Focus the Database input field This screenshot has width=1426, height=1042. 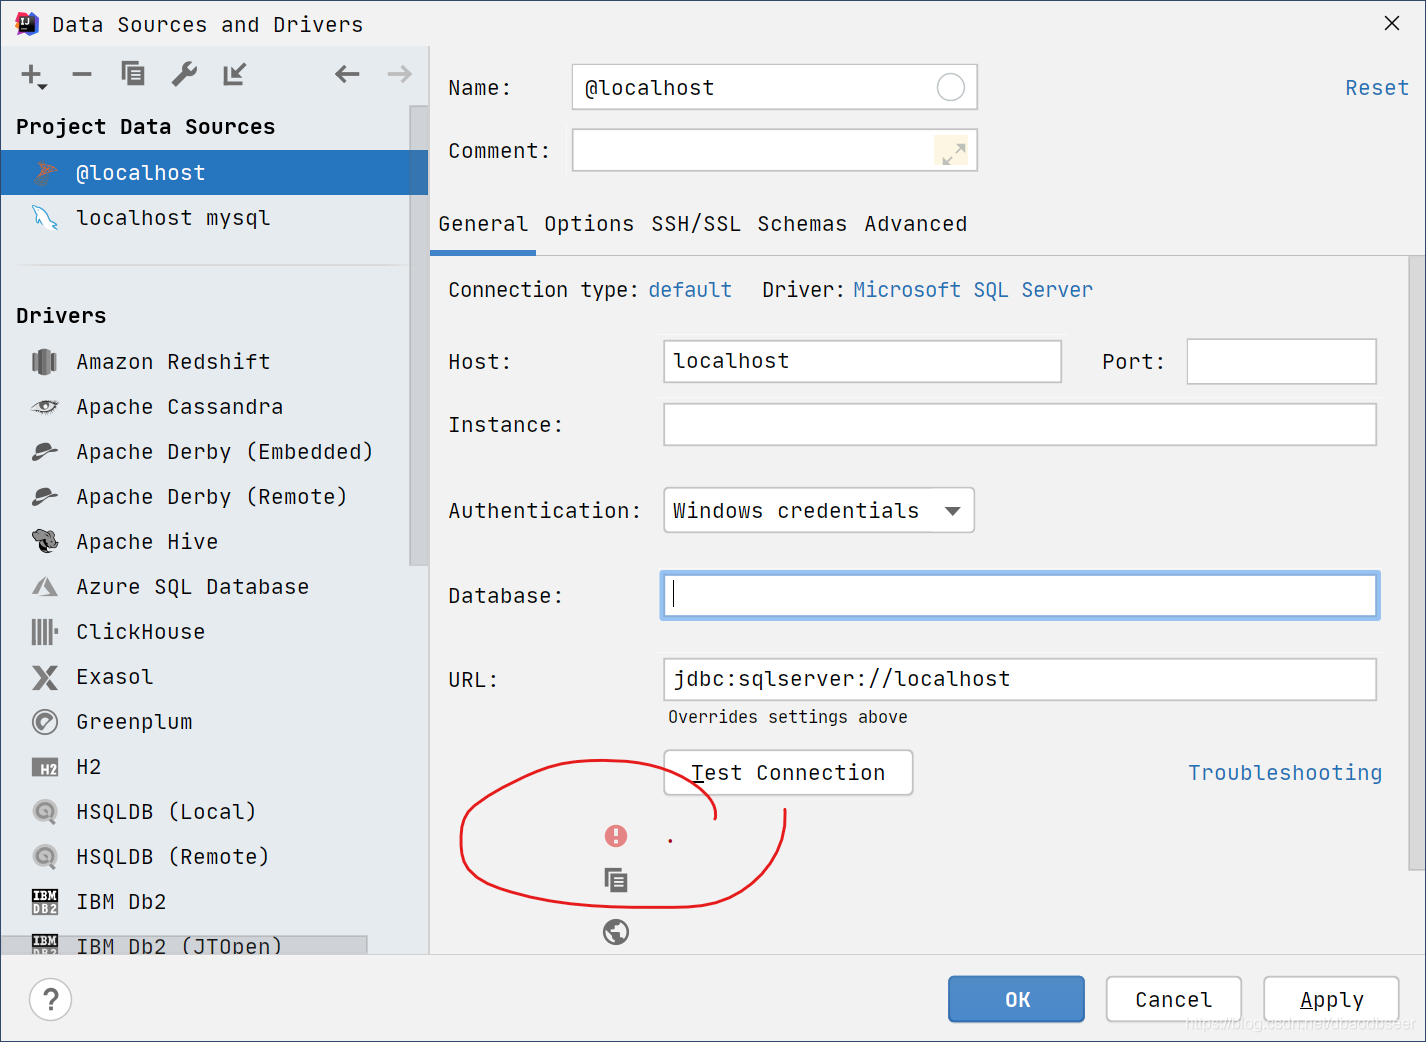[1020, 595]
